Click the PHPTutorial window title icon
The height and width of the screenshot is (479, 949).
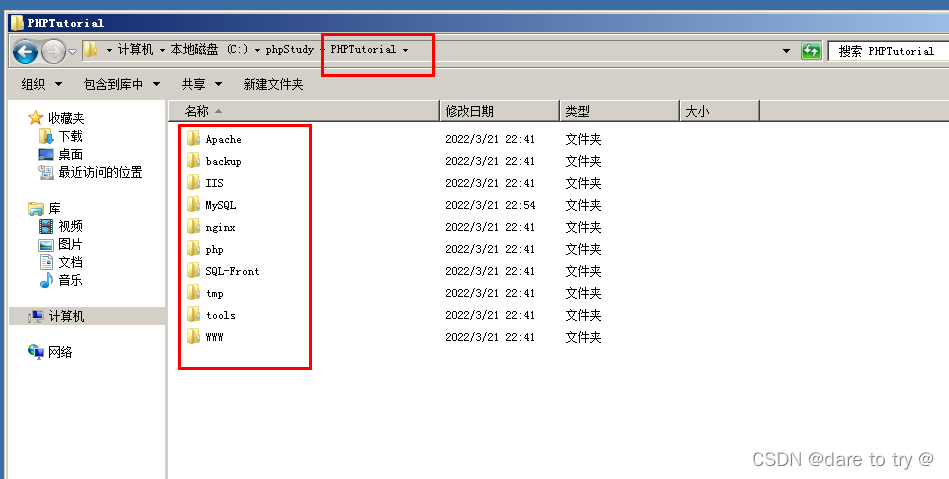(x=18, y=23)
